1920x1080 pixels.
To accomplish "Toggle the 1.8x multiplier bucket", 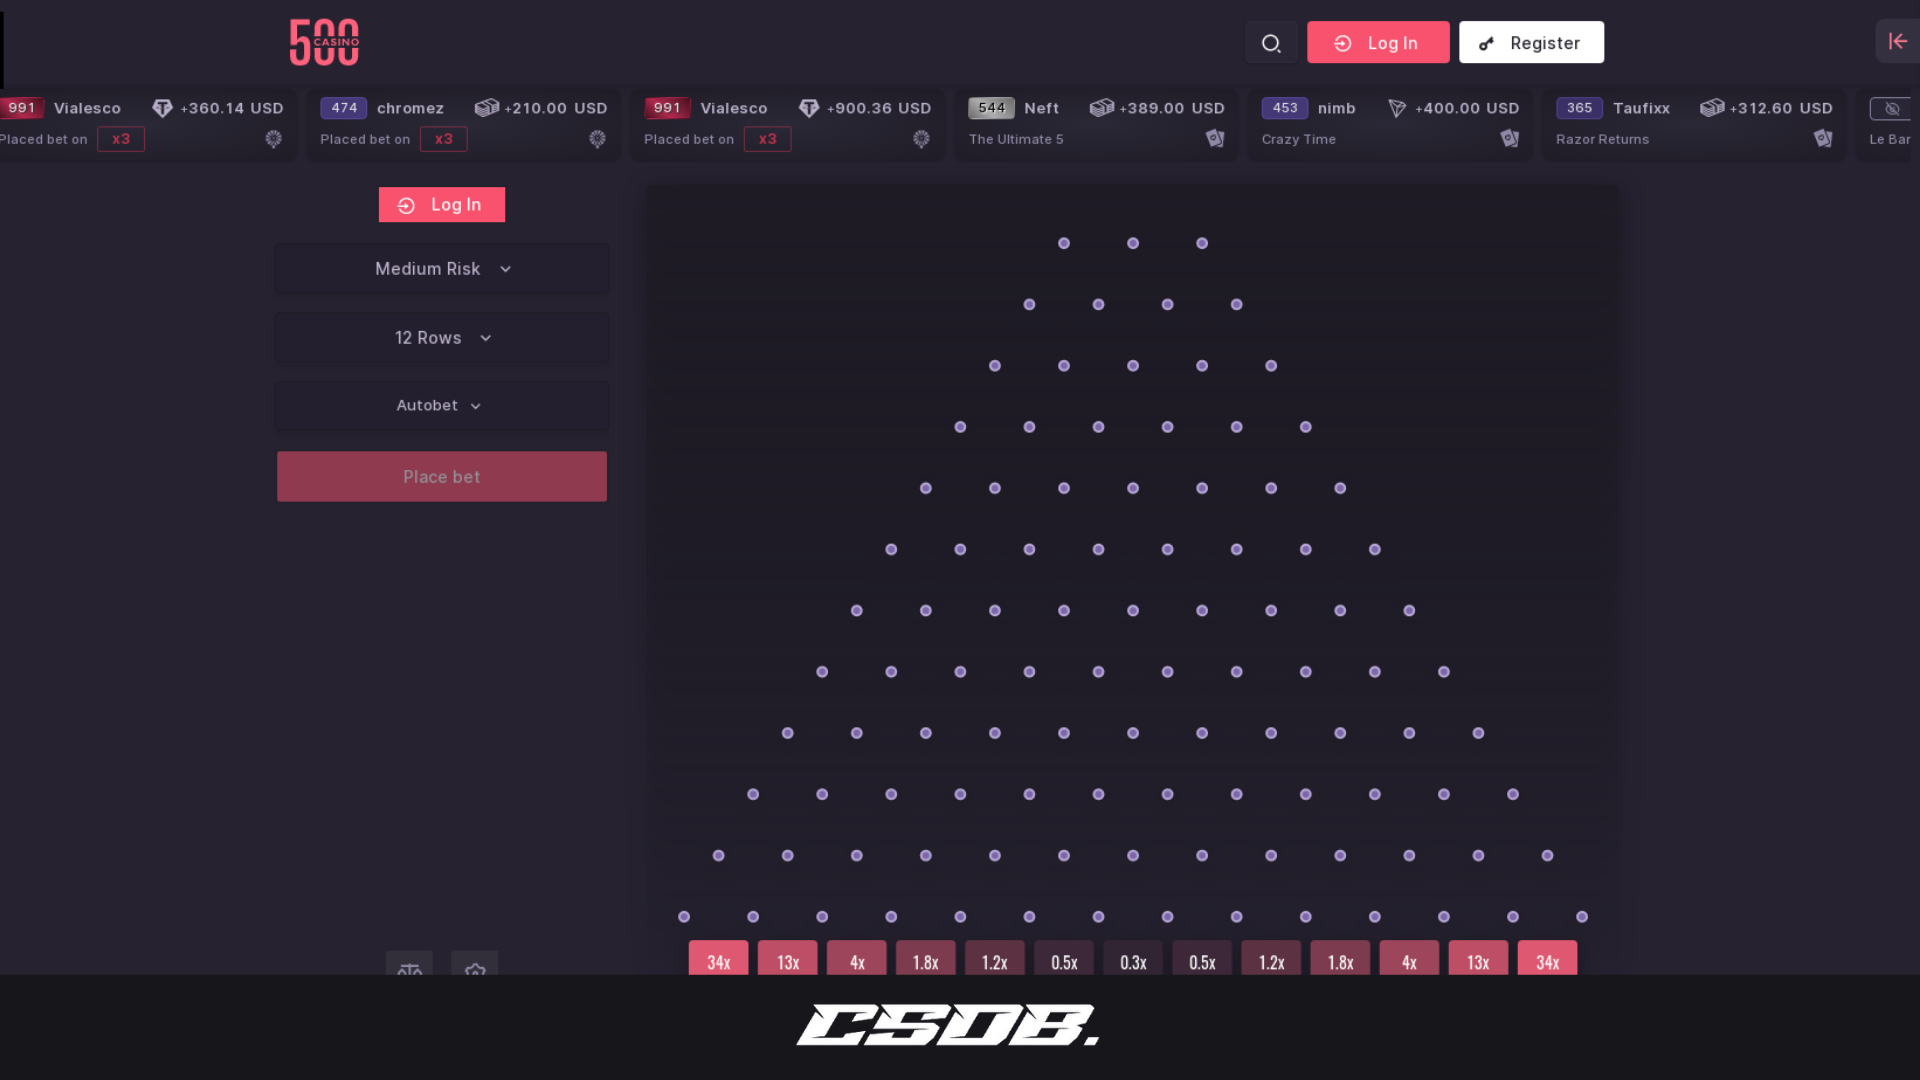I will coord(924,961).
